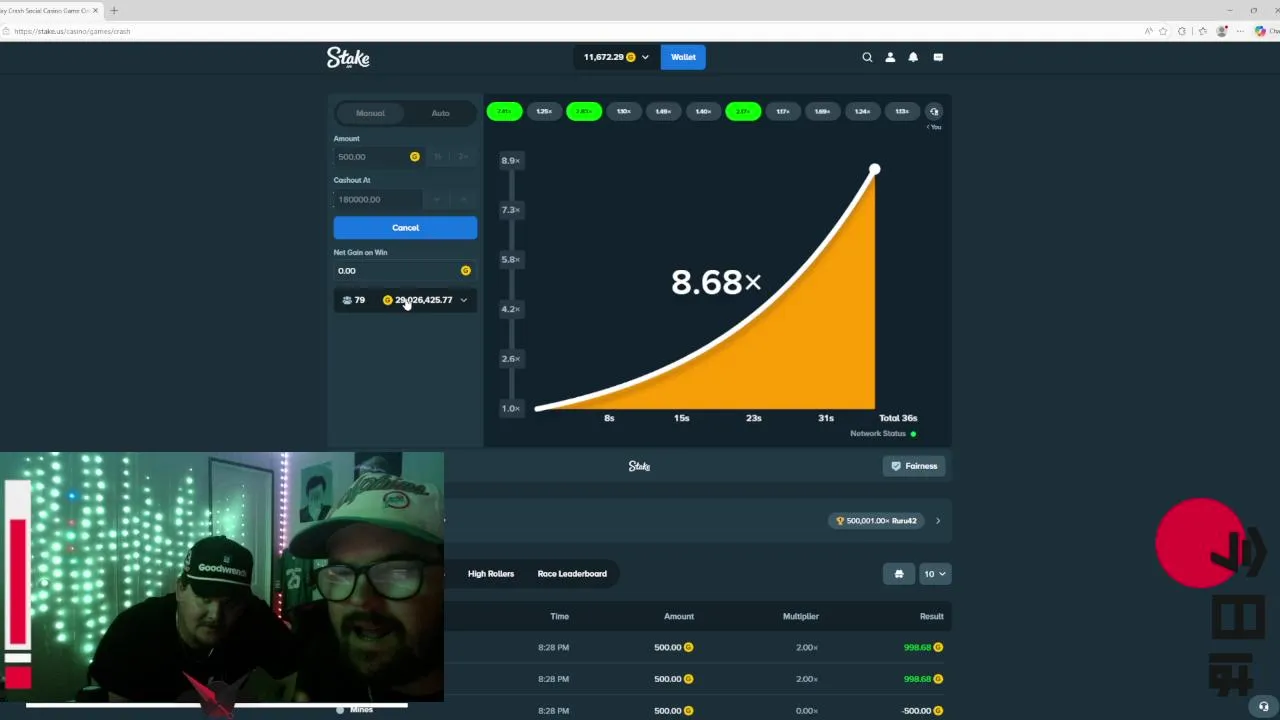
Task: Click the Network Status green indicator
Action: coord(913,434)
